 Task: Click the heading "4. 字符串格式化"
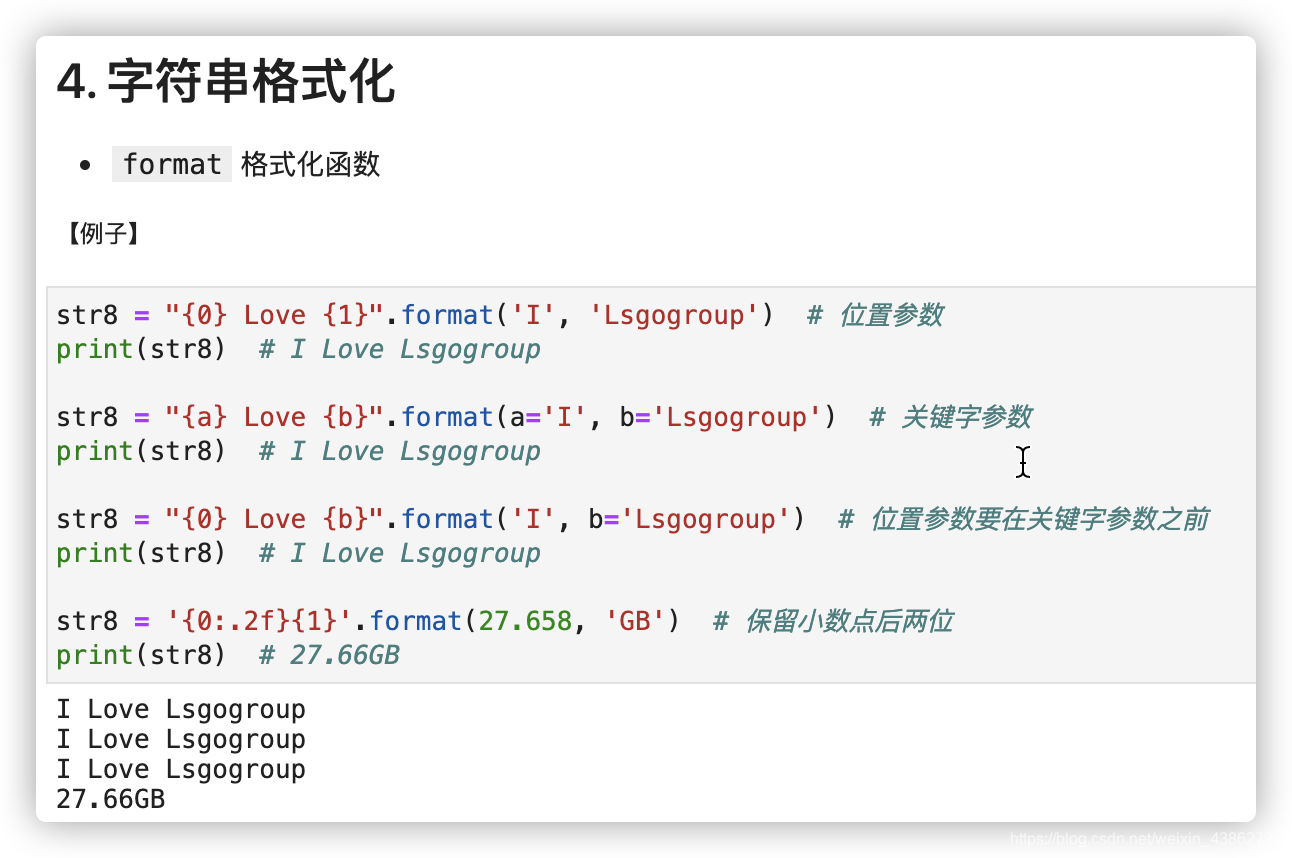pos(226,82)
